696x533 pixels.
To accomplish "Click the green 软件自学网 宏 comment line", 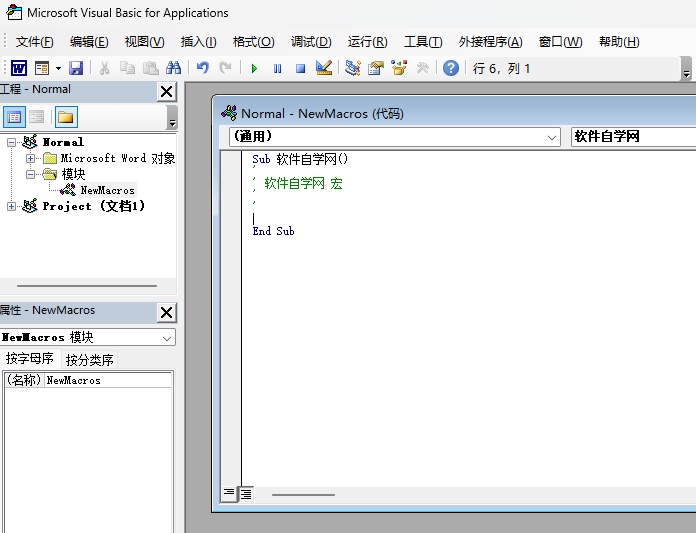I will click(x=303, y=183).
